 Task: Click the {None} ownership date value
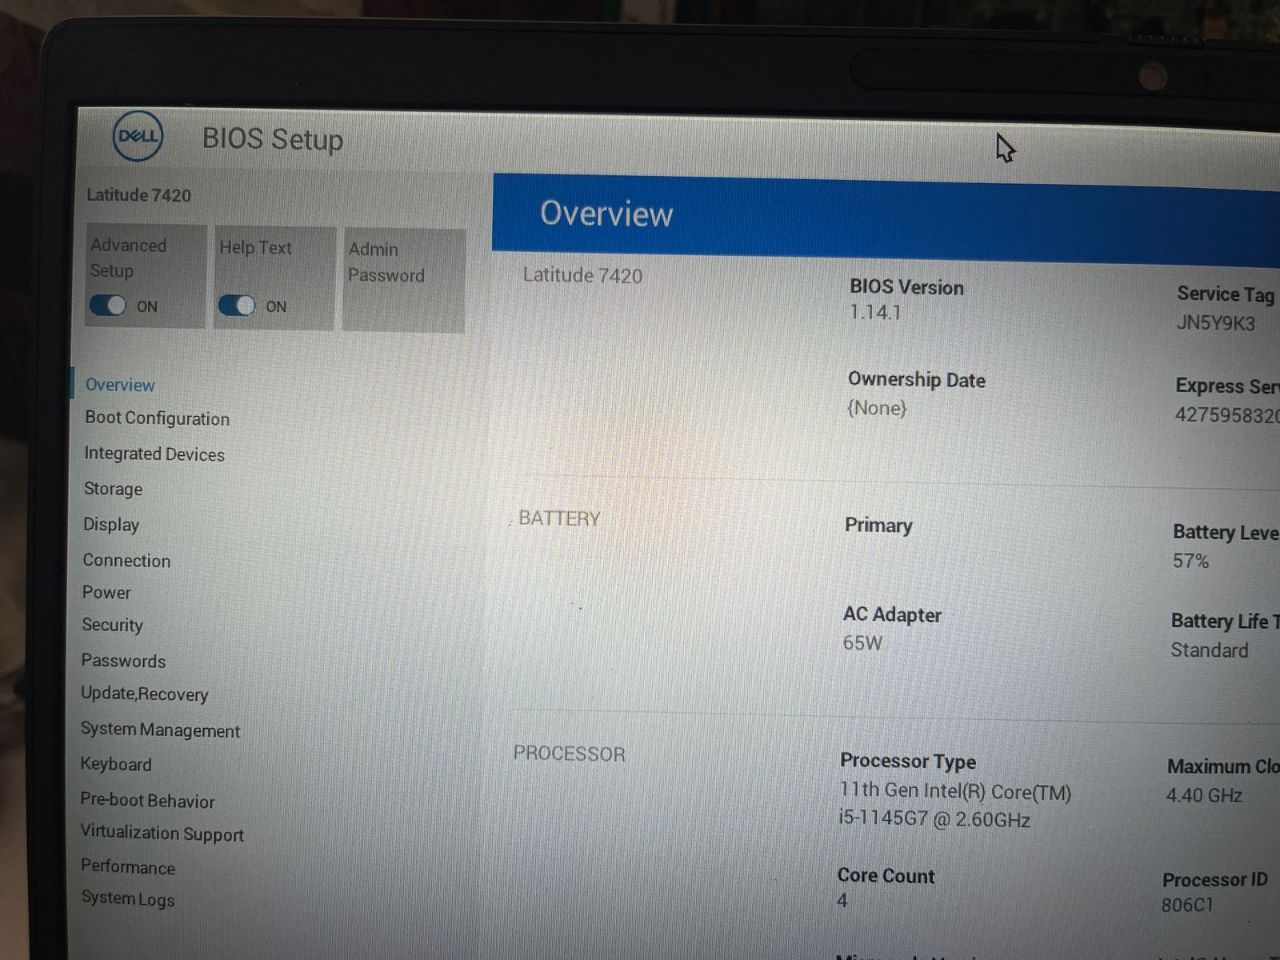pos(876,408)
